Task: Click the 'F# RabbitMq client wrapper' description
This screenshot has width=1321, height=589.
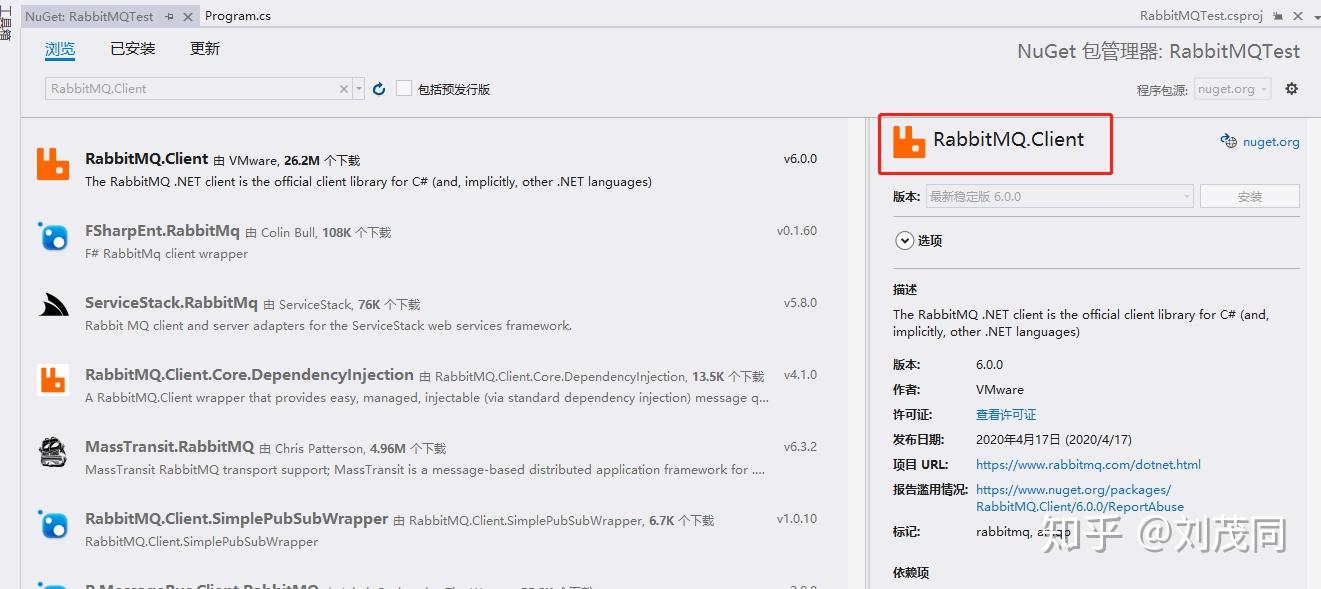Action: coord(166,254)
